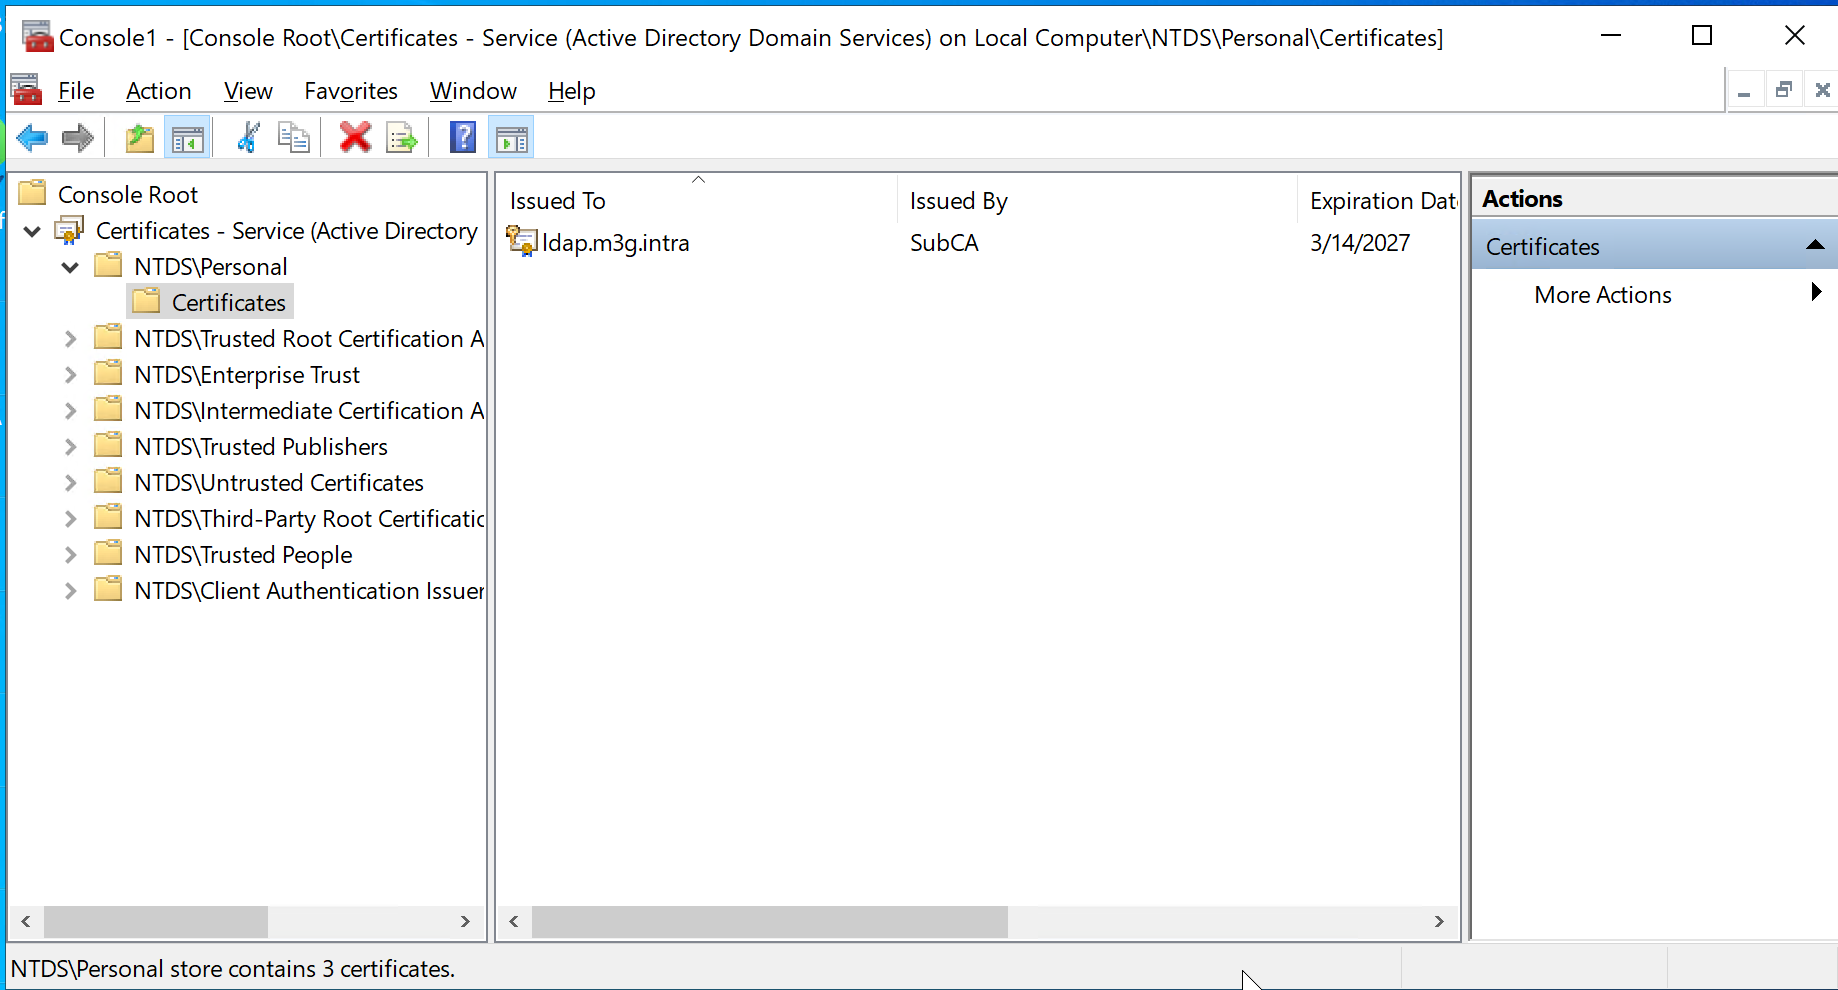Open More Actions in the Actions pane

(1602, 295)
